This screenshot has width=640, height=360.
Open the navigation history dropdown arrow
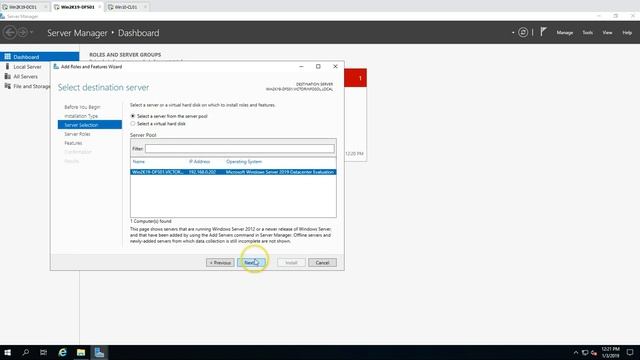pos(31,32)
